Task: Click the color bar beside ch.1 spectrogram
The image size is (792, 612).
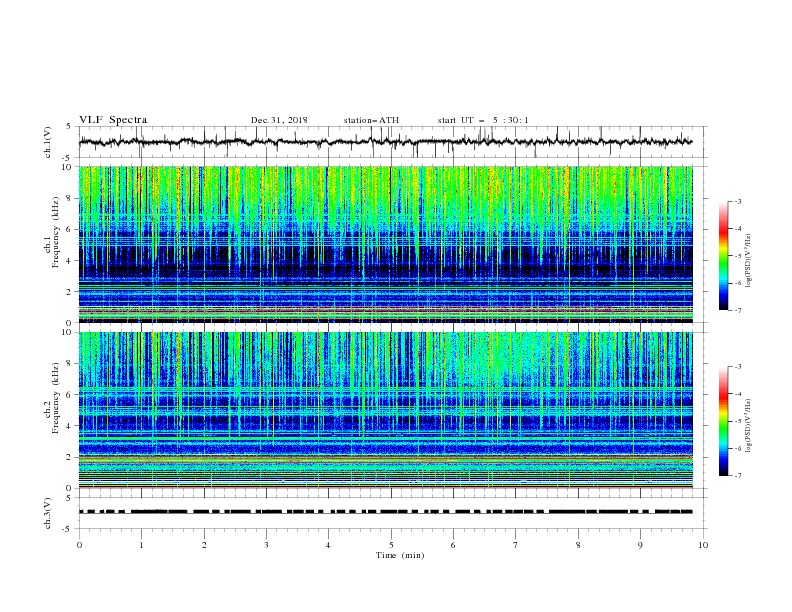Action: tap(723, 256)
